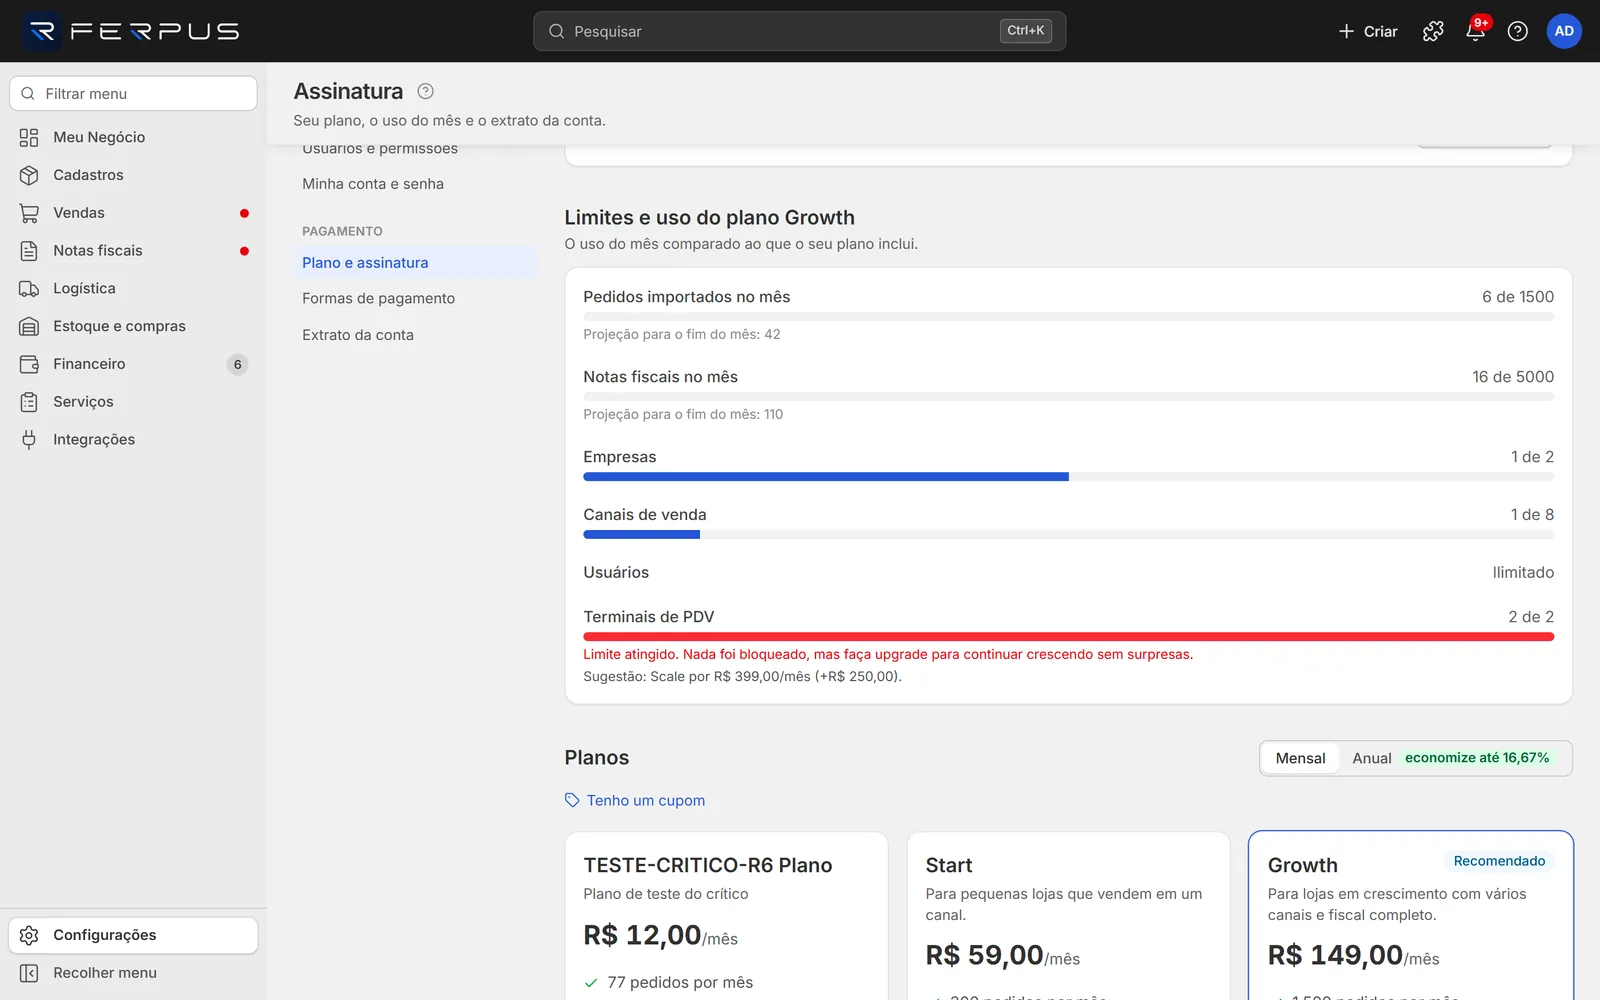Screen dimensions: 1600x1000
Task: Click the AD user avatar
Action: [x=1564, y=31]
